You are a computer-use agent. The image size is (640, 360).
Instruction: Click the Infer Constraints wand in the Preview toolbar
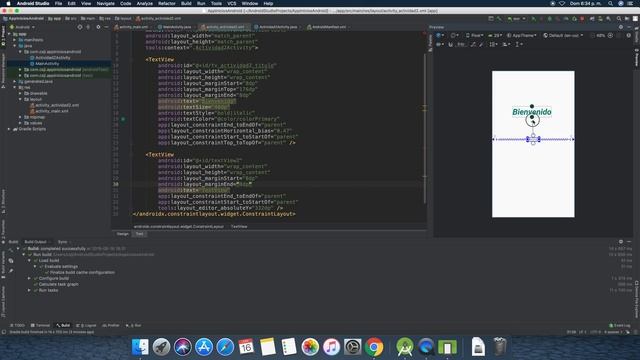coord(482,44)
